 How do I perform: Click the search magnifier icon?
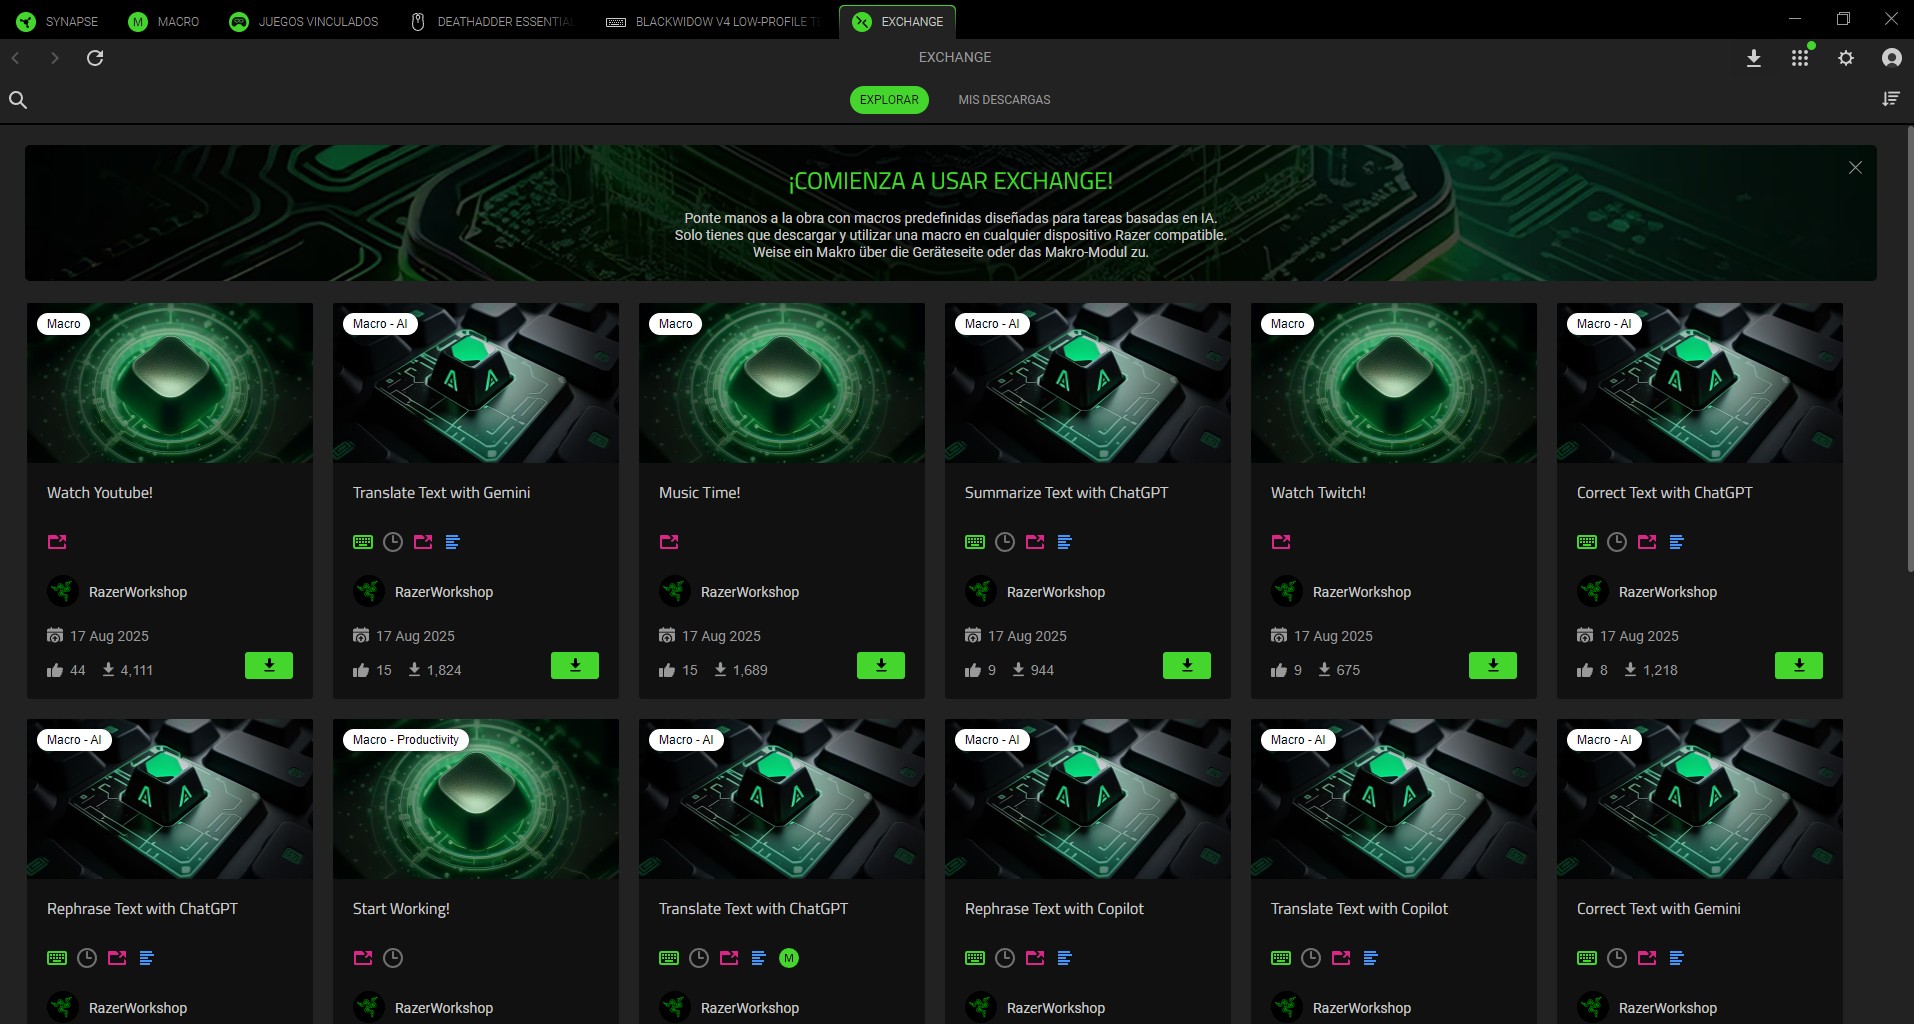(x=18, y=100)
